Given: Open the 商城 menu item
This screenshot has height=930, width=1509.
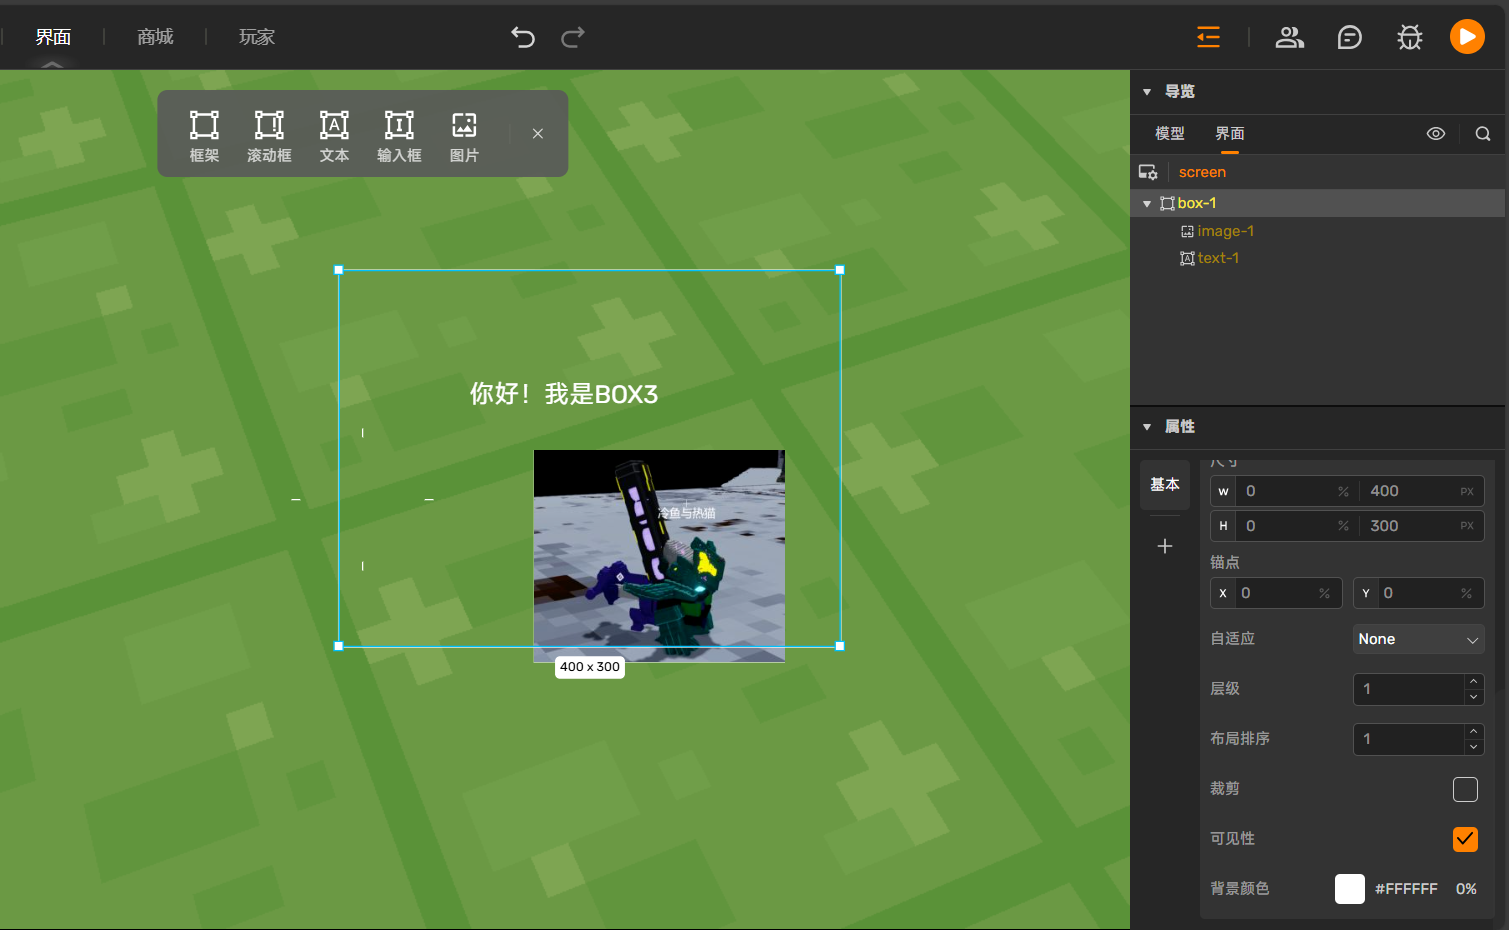Looking at the screenshot, I should (155, 37).
